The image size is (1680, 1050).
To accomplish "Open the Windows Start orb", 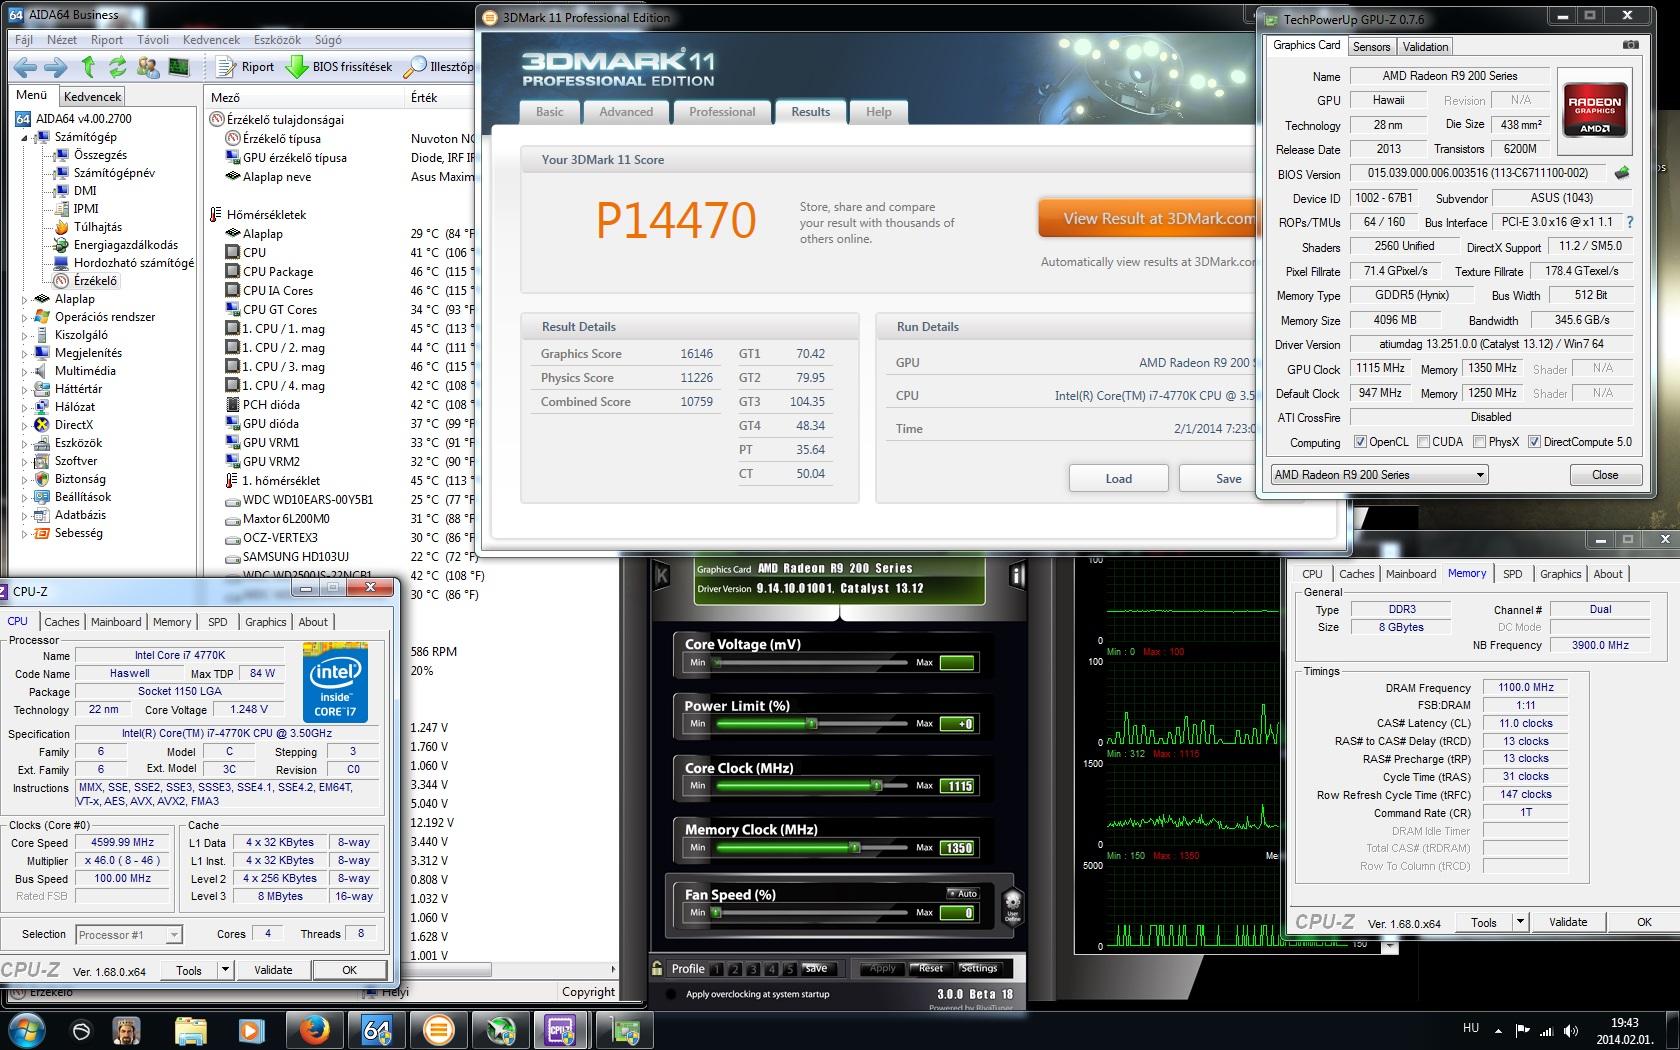I will click(x=27, y=1030).
